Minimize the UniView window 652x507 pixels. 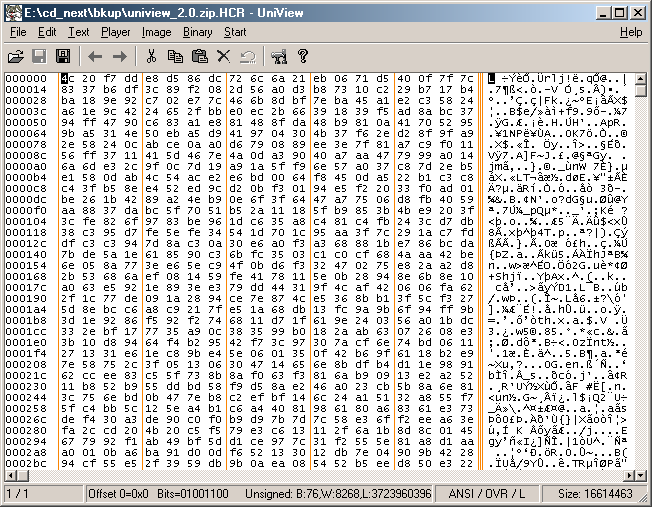603,13
